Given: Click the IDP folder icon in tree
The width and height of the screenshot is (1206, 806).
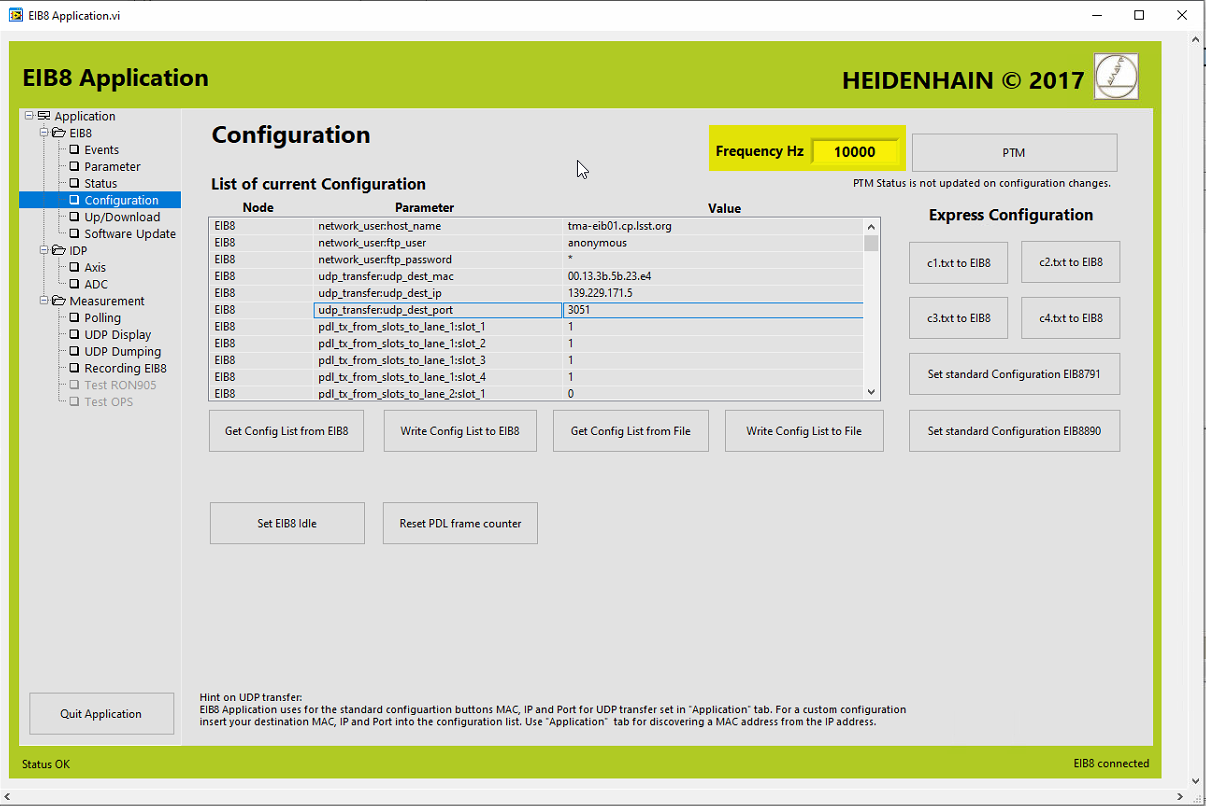Looking at the screenshot, I should pos(59,250).
